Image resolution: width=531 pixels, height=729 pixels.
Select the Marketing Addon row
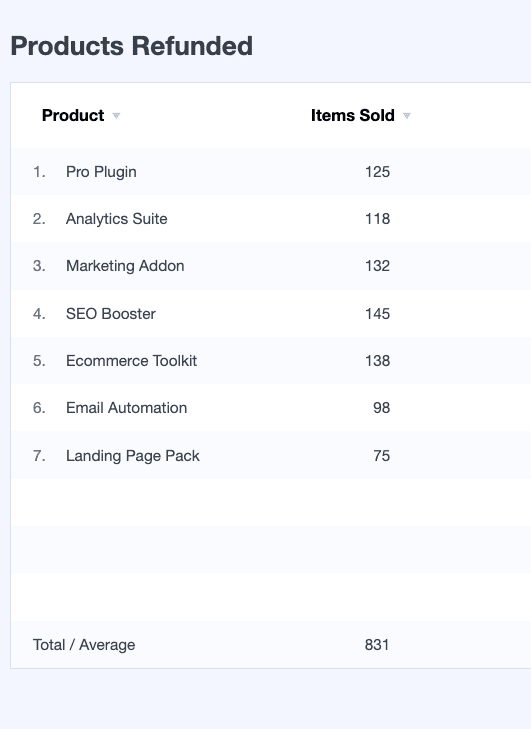click(x=271, y=266)
